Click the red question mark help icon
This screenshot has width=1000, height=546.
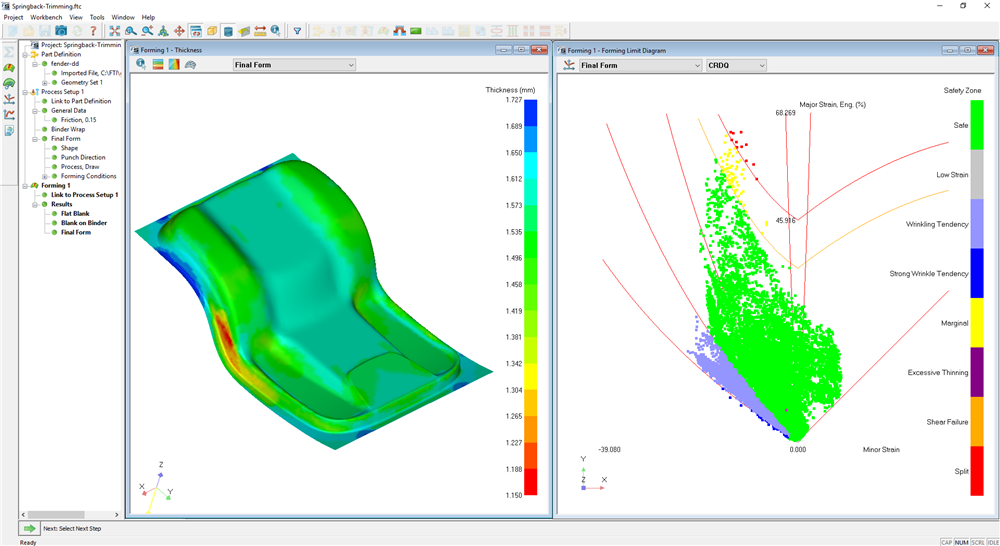coord(93,31)
